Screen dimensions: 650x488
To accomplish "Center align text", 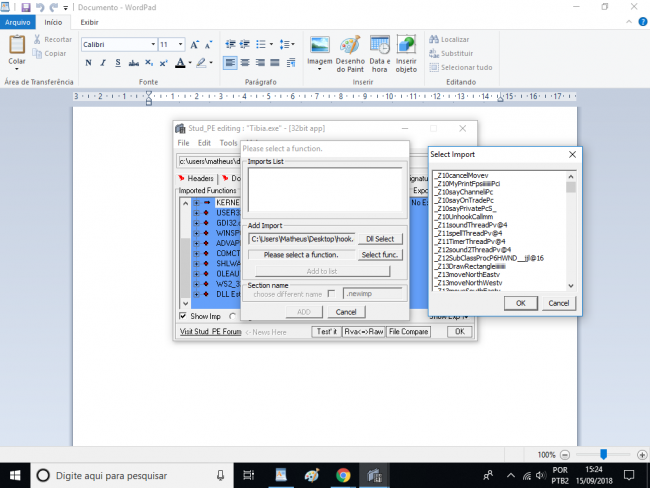I will pos(245,63).
